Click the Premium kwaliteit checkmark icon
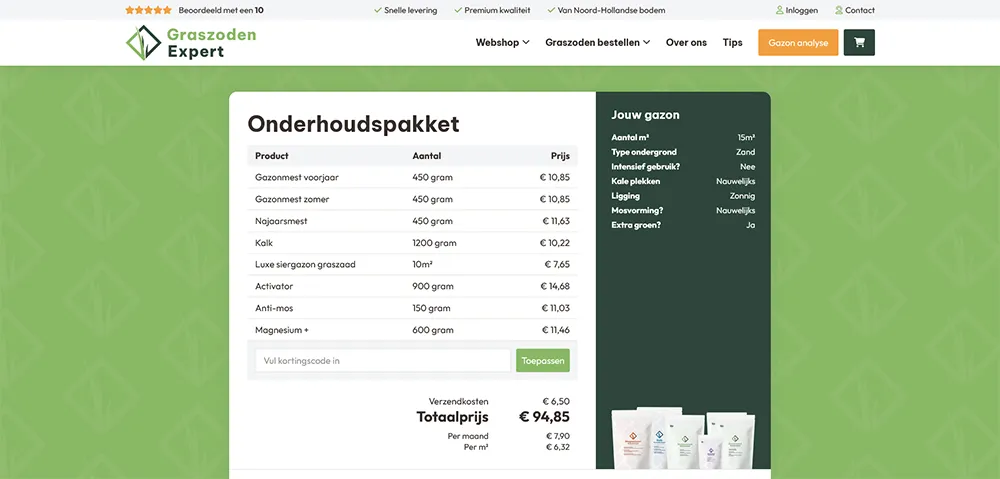The image size is (1000, 479). pyautogui.click(x=458, y=10)
